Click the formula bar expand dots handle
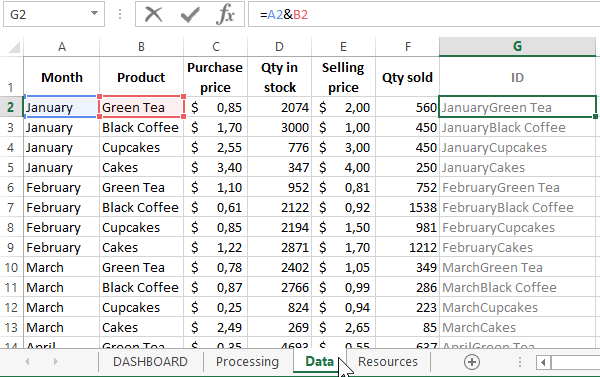This screenshot has height=377, width=600. (120, 15)
